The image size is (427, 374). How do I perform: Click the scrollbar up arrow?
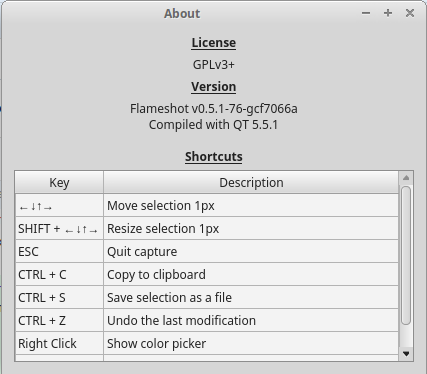406,178
